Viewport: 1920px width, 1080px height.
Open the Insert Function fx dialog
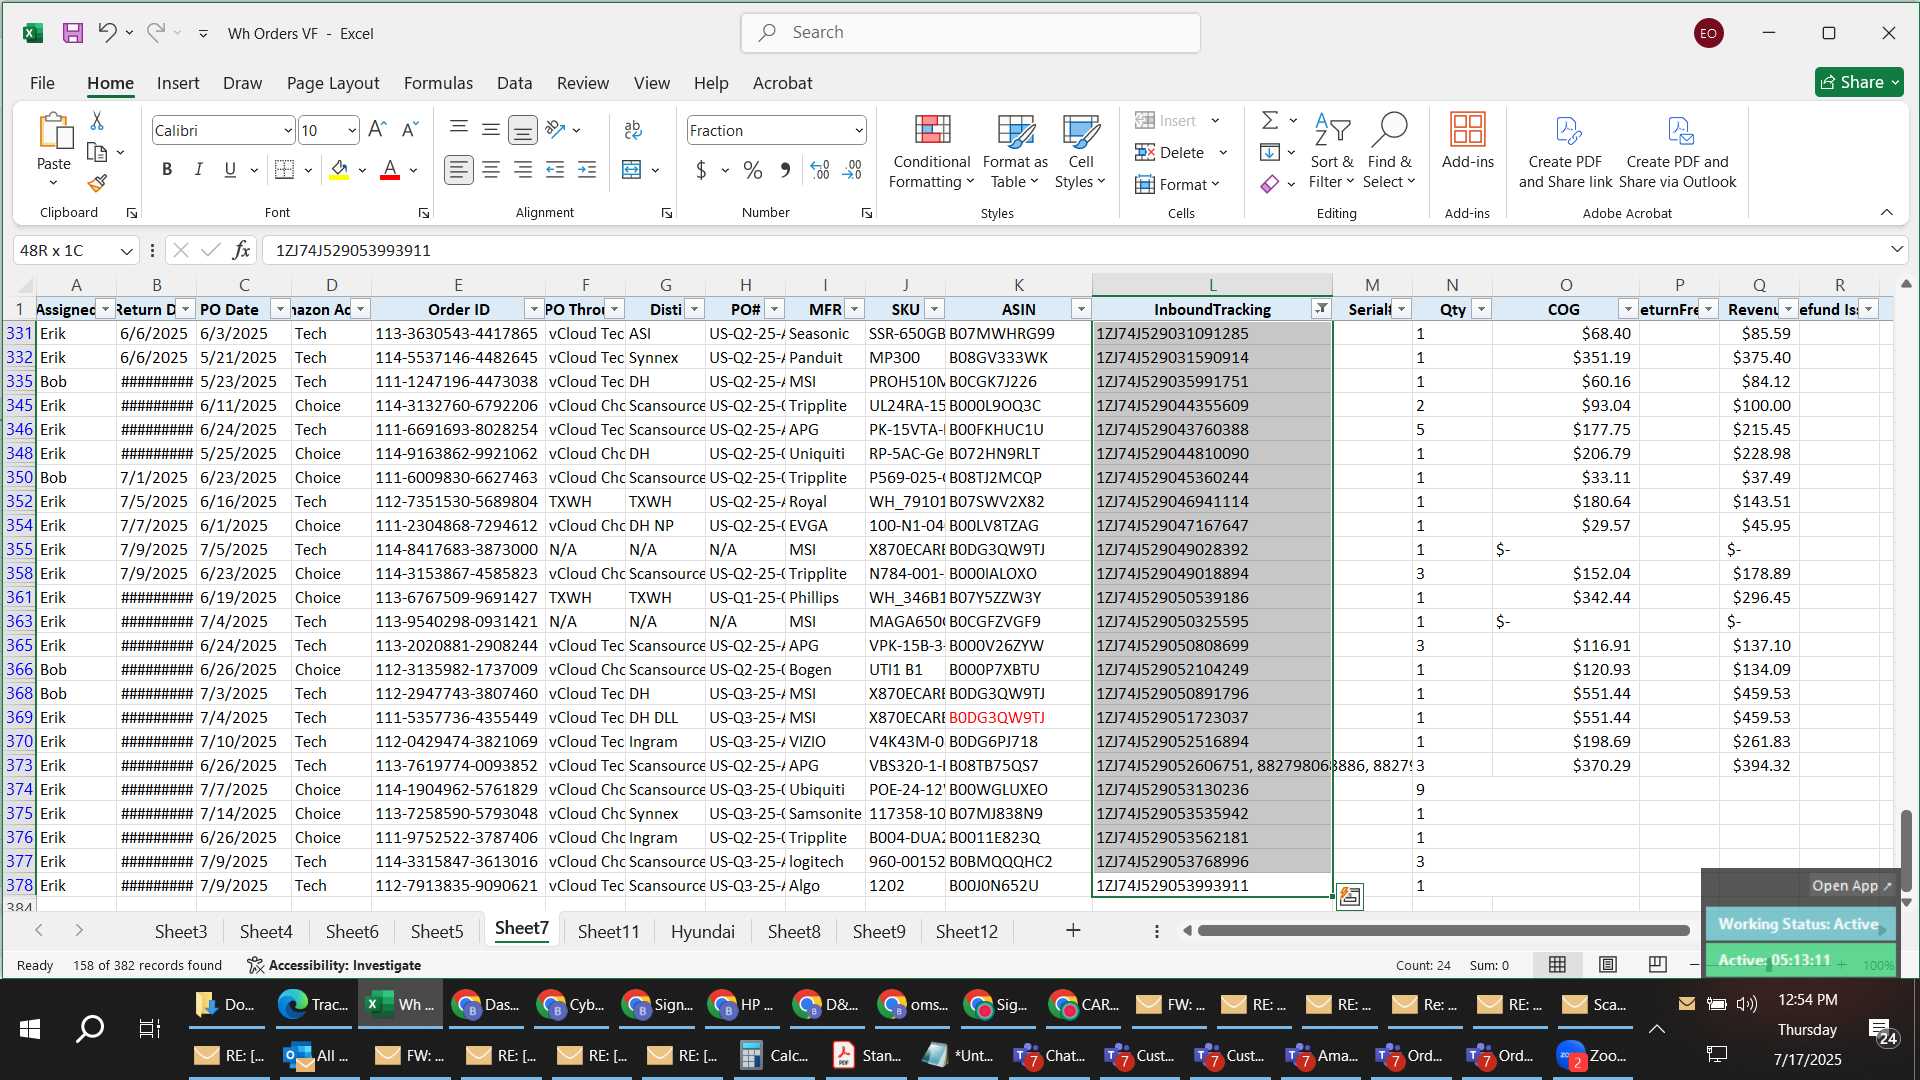tap(241, 250)
